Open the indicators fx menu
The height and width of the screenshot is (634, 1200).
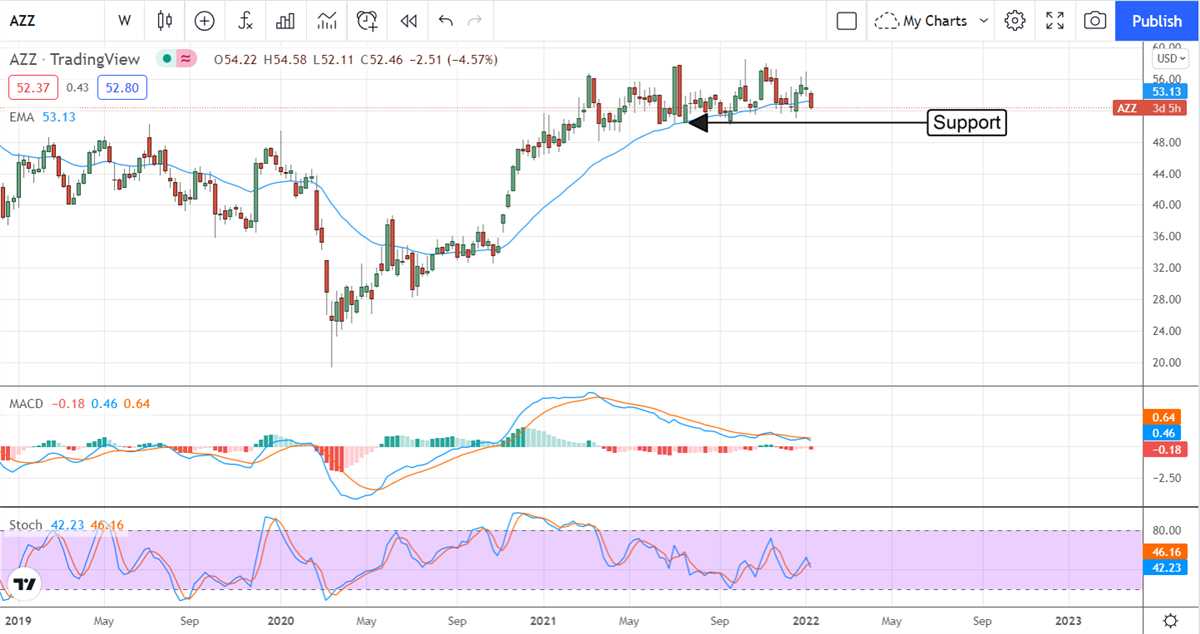point(245,20)
